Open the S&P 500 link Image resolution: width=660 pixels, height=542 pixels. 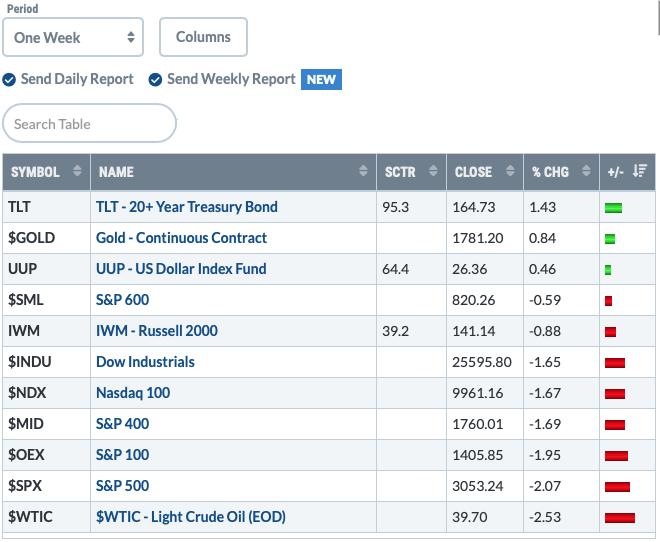tap(122, 486)
